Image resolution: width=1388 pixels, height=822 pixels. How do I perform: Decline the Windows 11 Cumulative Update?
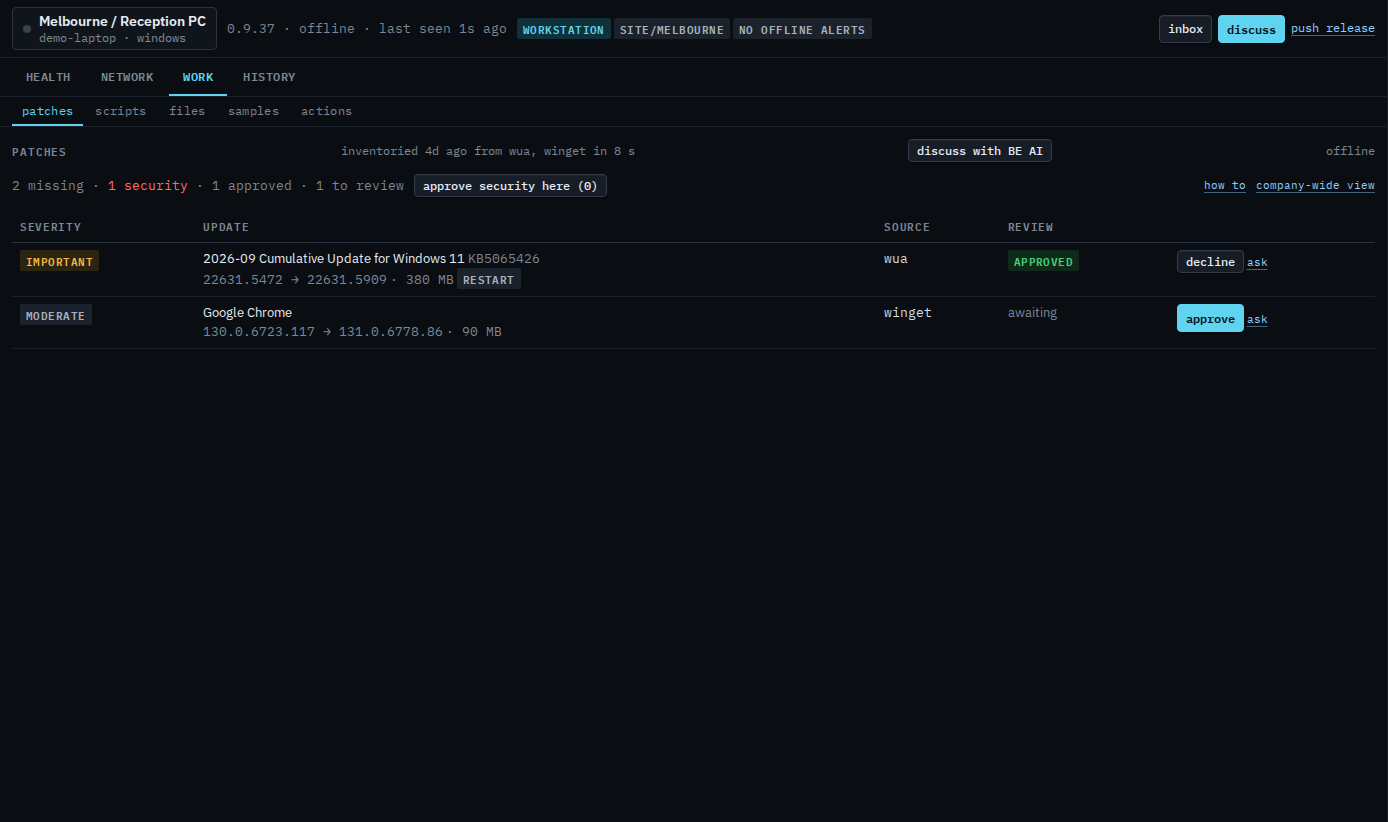click(1210, 262)
